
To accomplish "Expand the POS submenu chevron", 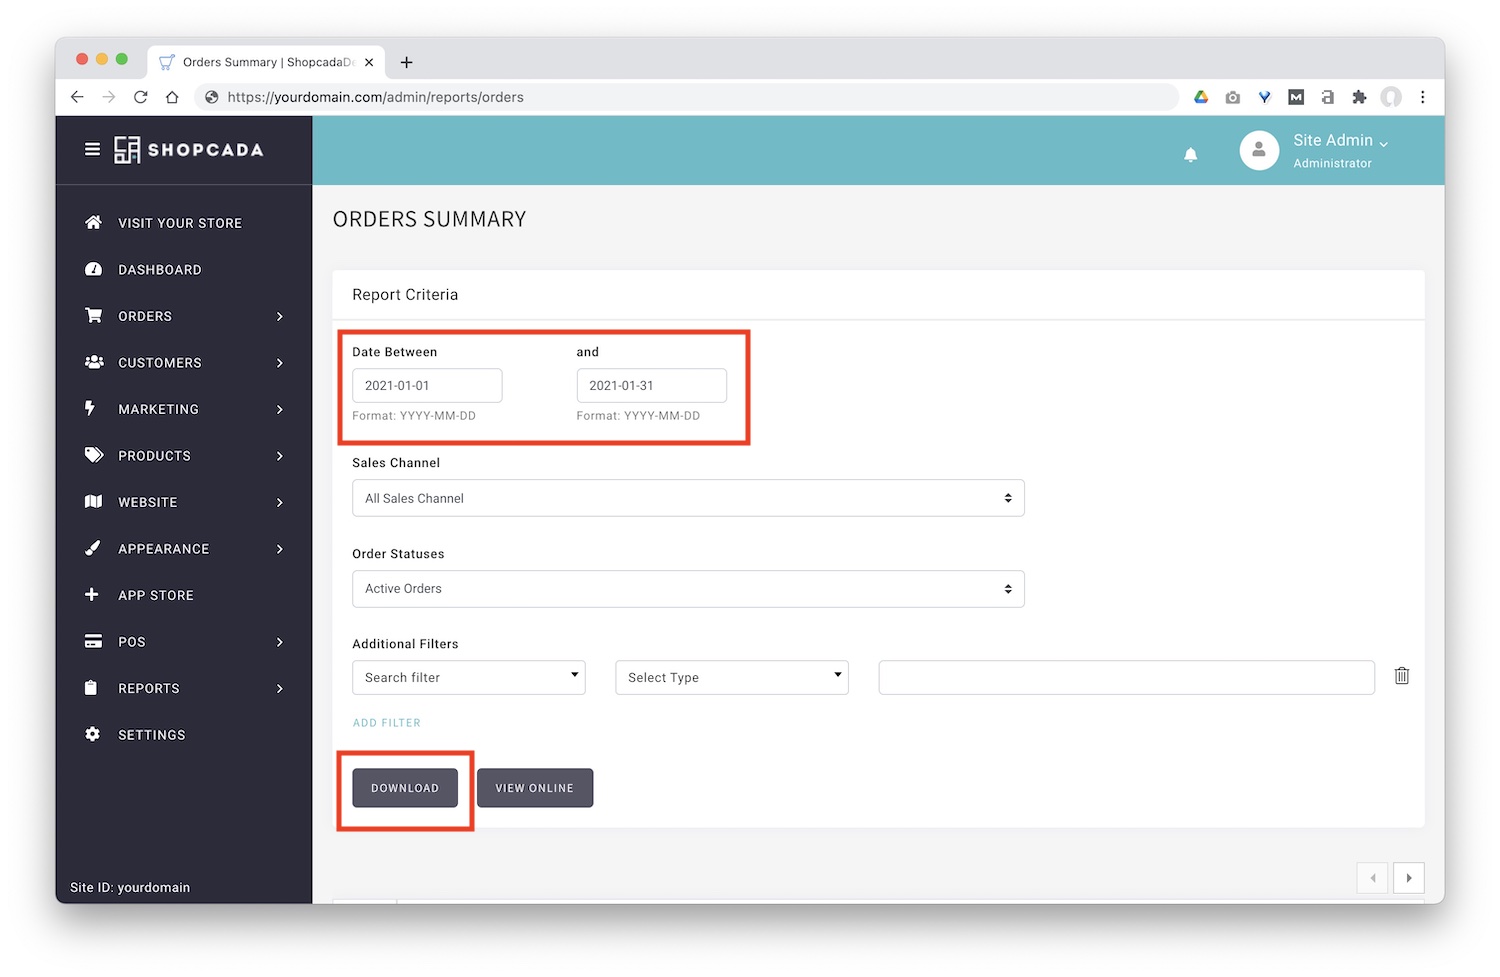I will pyautogui.click(x=280, y=642).
